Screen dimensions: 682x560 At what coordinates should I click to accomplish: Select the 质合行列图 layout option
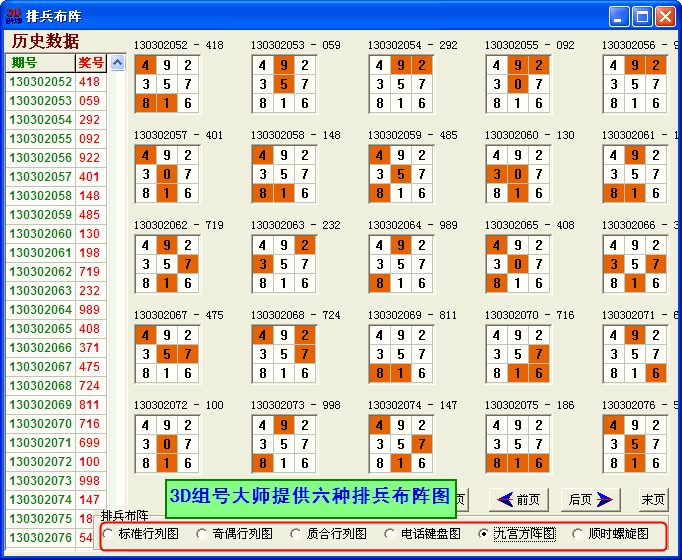click(x=296, y=534)
